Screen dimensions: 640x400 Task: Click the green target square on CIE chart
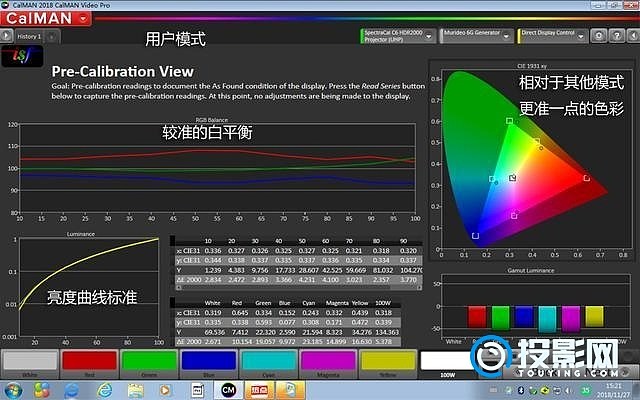tap(509, 121)
